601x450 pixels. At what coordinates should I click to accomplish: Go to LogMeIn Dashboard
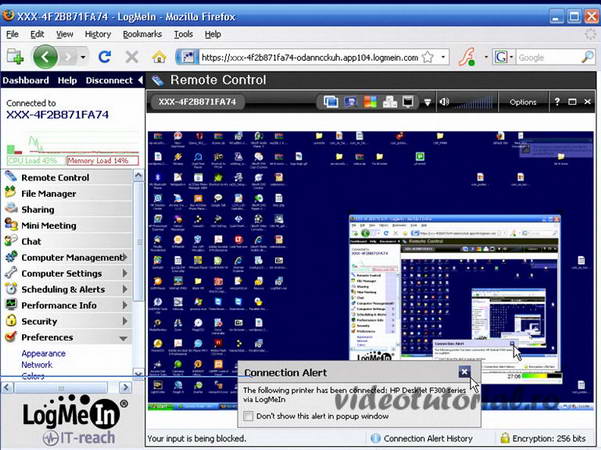click(26, 80)
